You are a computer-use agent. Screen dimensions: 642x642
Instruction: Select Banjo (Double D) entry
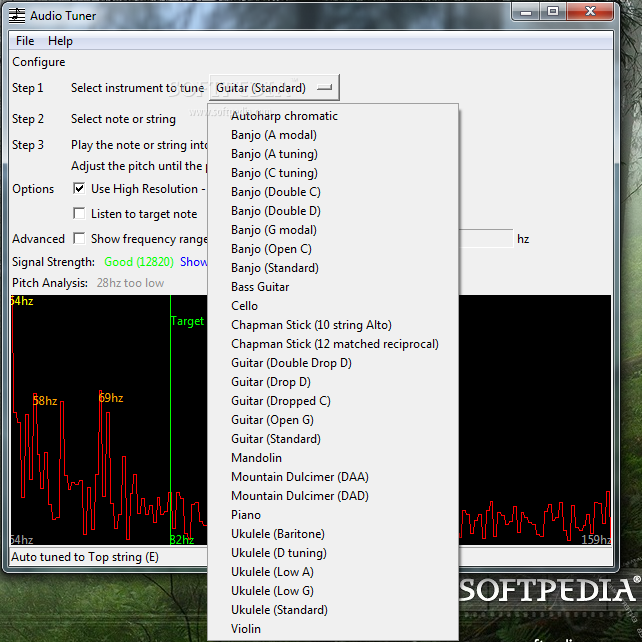coord(333,211)
